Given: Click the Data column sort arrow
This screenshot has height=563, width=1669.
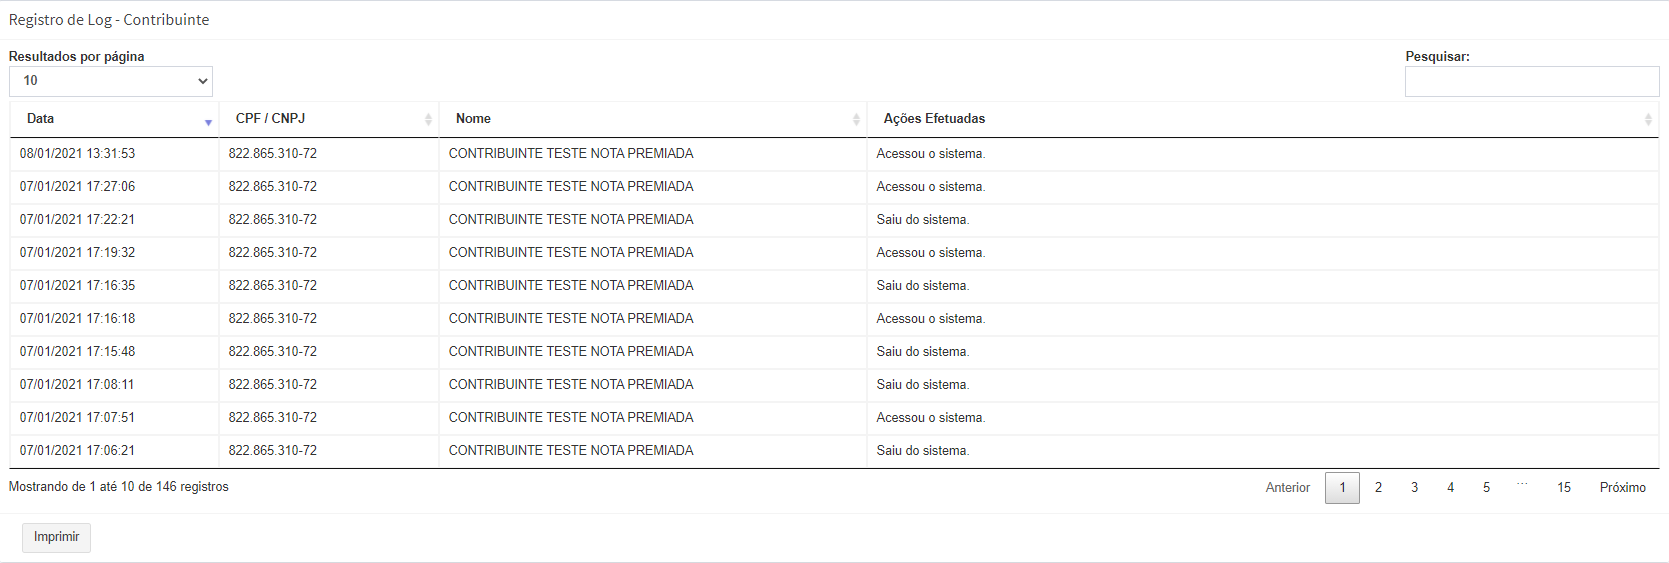Looking at the screenshot, I should tap(208, 121).
